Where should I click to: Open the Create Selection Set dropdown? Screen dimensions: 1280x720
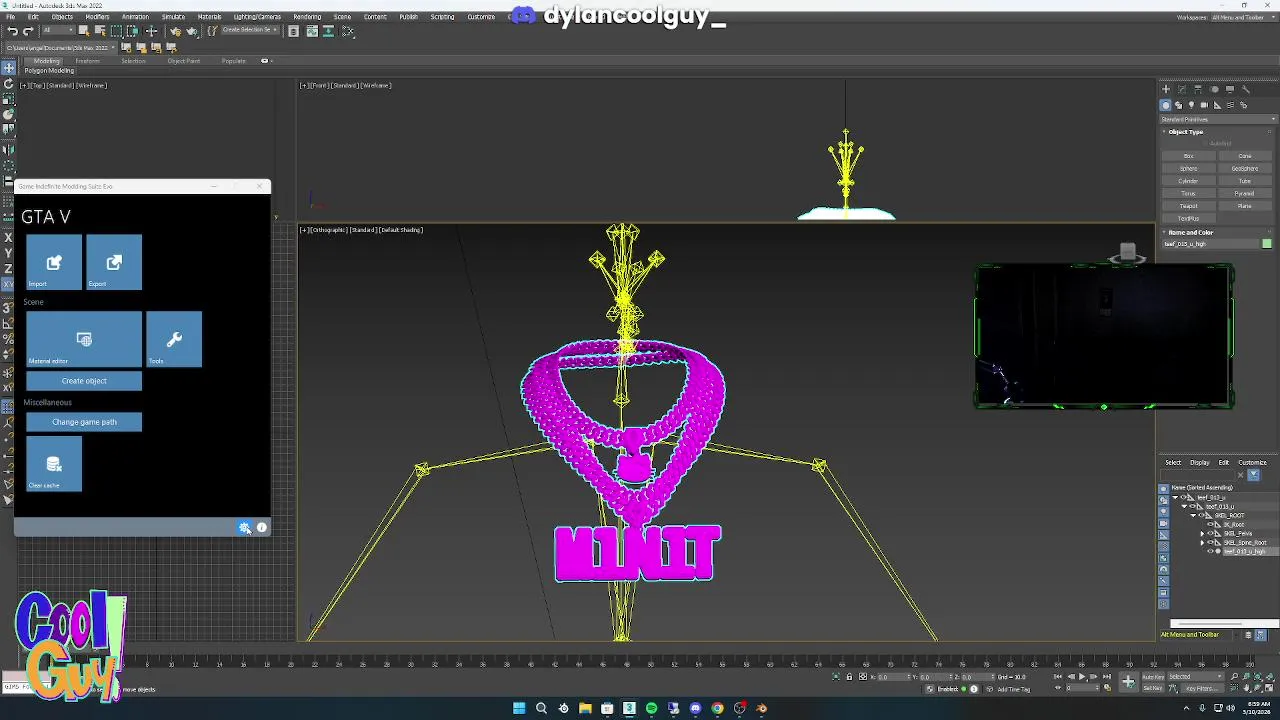(x=251, y=30)
